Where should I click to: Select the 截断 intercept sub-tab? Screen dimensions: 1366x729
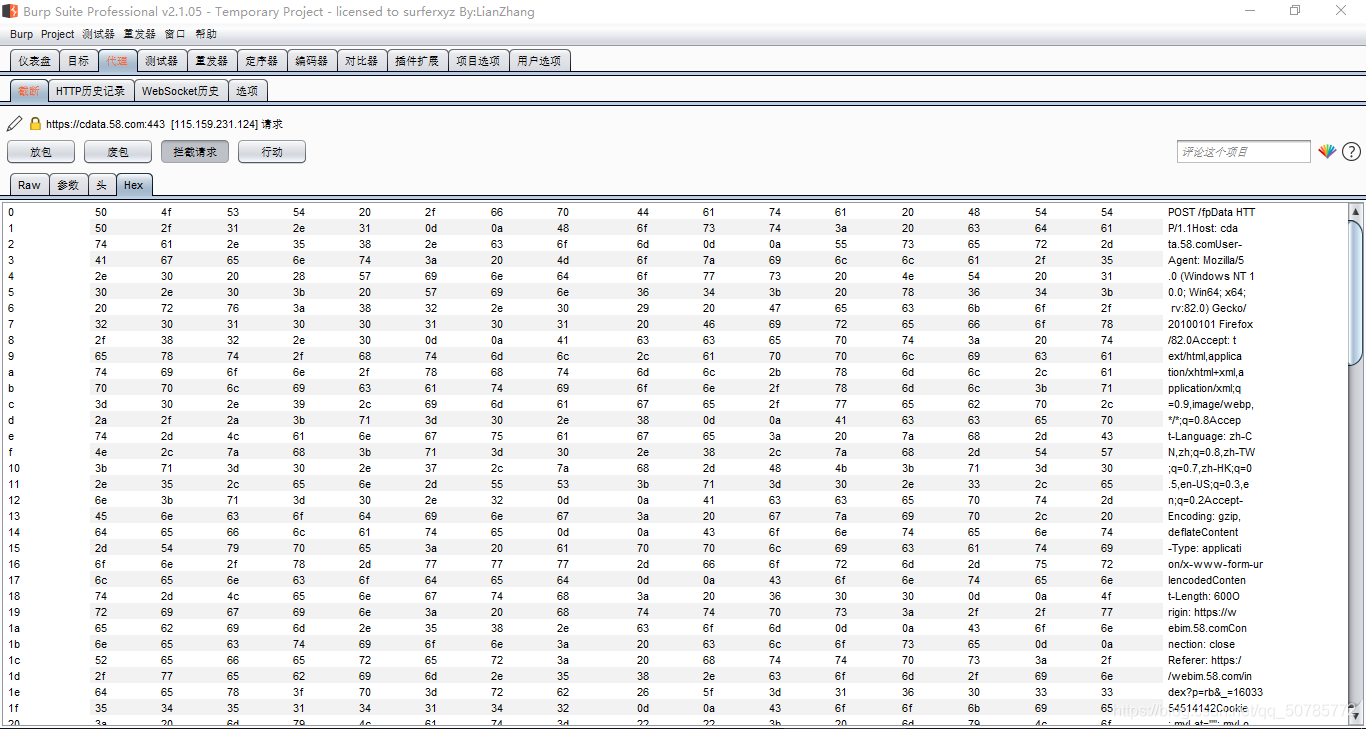tap(29, 91)
